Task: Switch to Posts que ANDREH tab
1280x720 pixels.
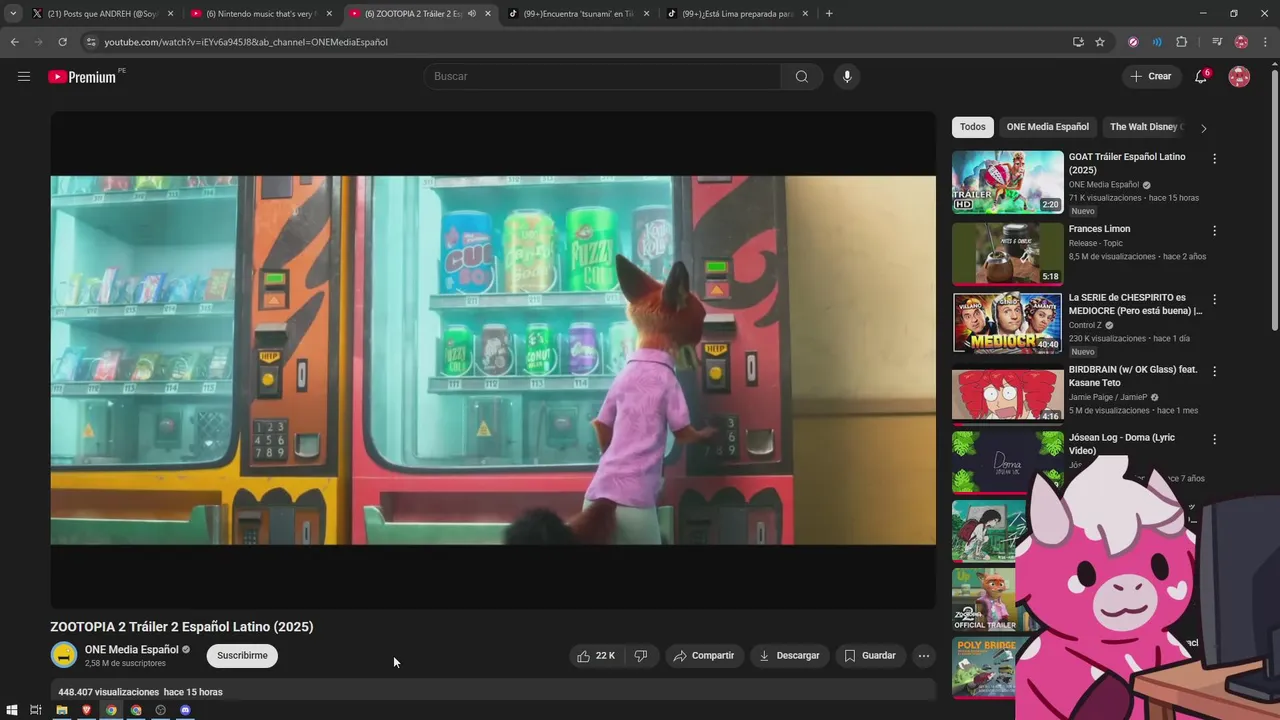Action: click(103, 14)
